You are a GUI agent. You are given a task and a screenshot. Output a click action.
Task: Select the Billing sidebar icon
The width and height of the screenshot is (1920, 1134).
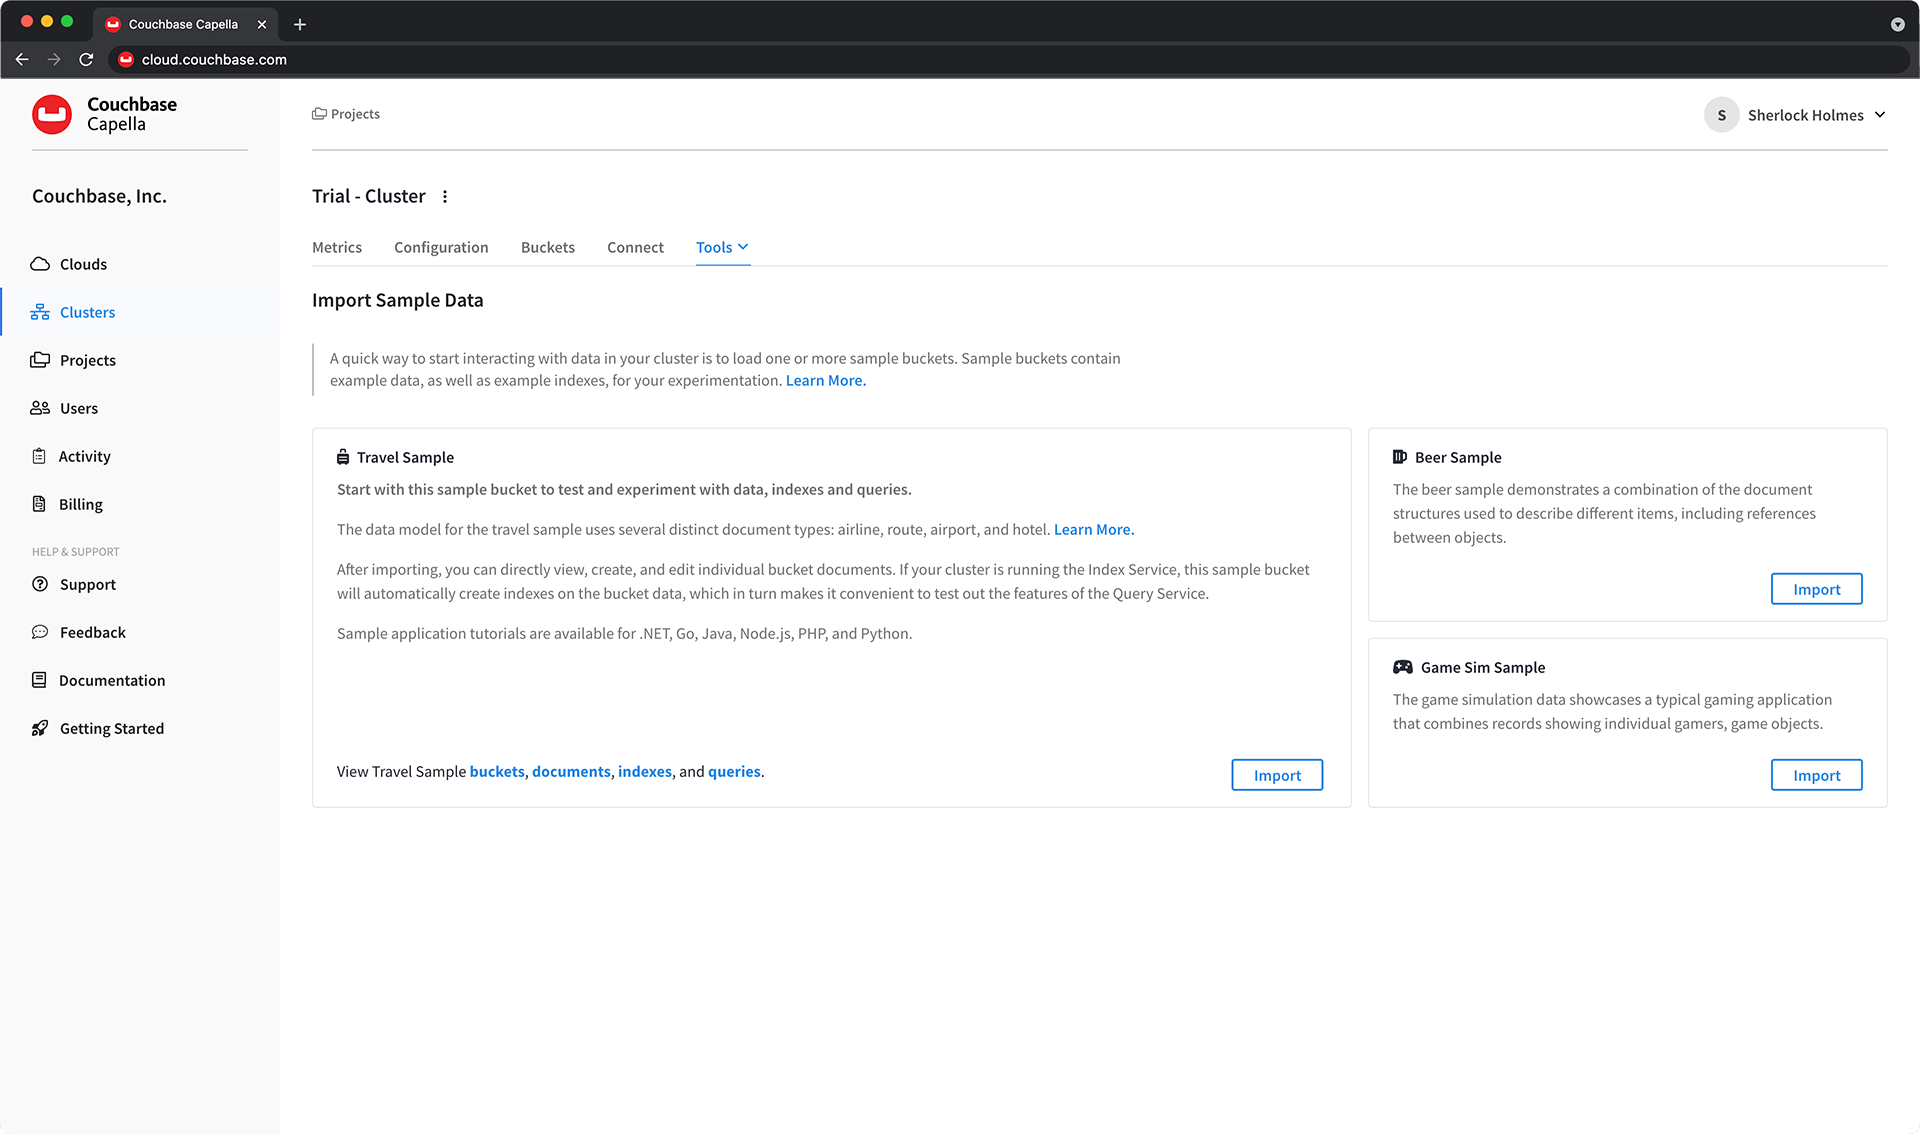tap(40, 504)
